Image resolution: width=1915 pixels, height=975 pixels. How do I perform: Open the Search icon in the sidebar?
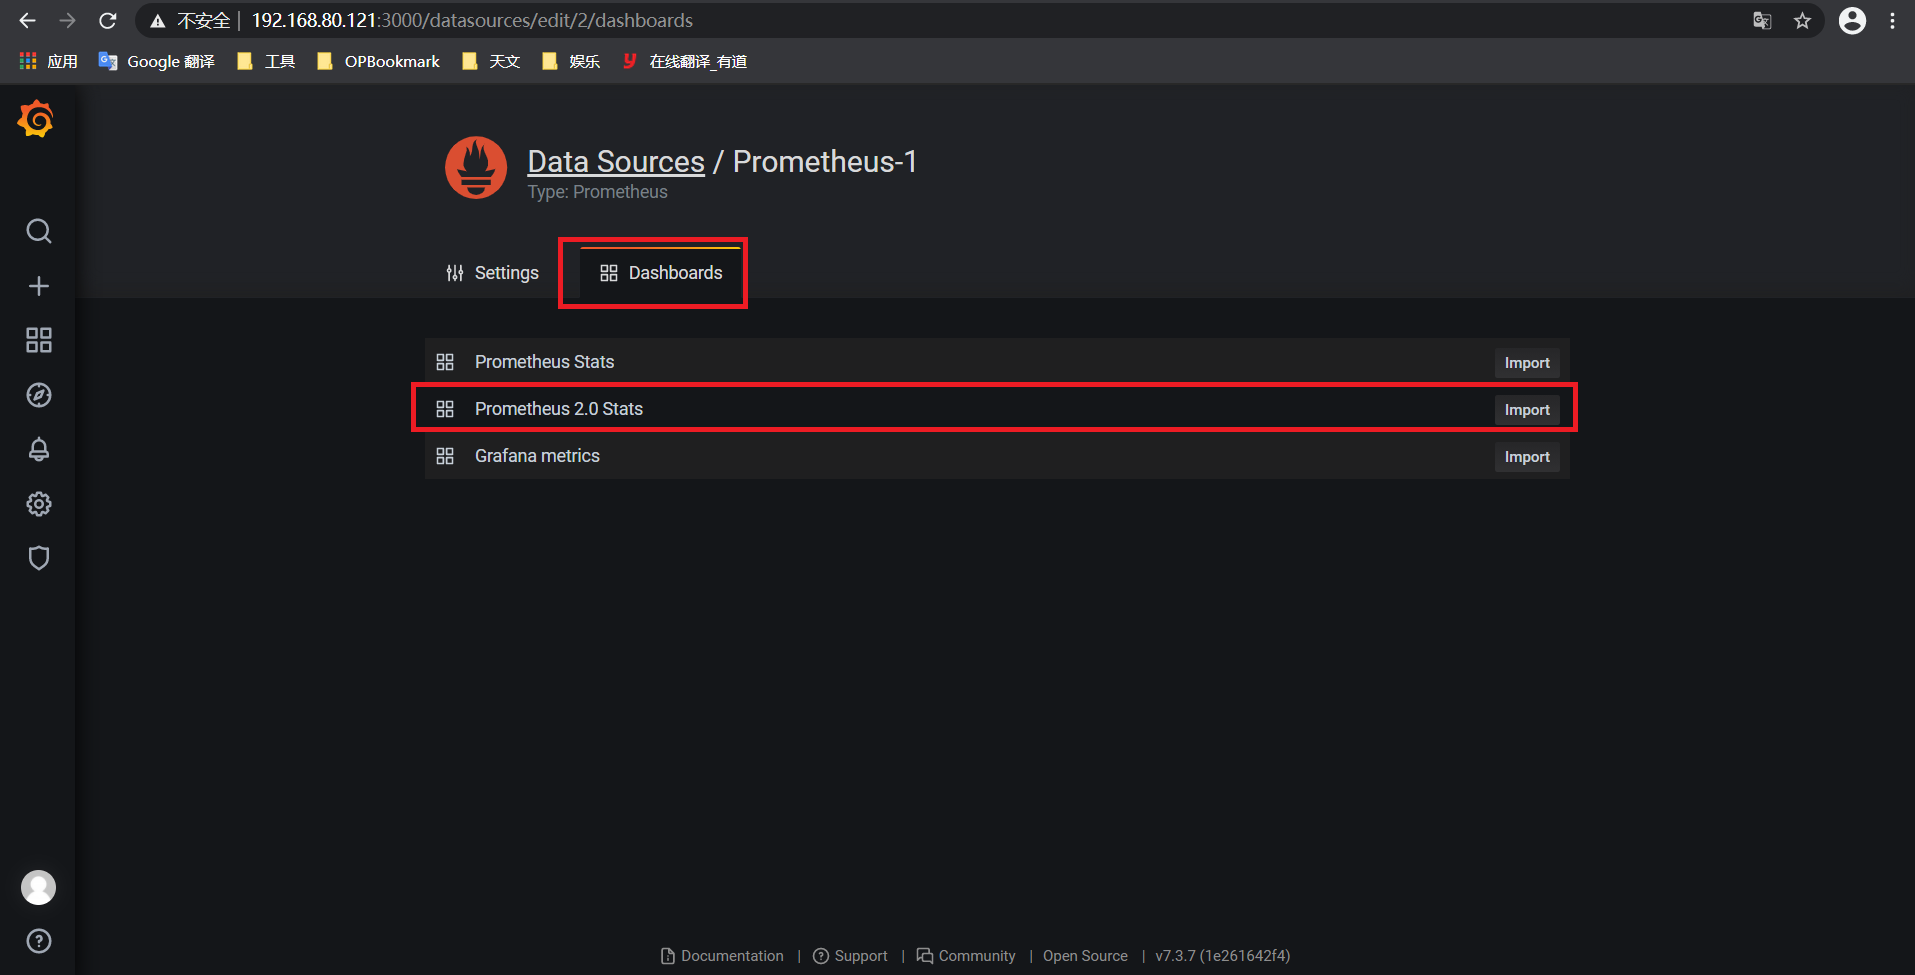(38, 231)
